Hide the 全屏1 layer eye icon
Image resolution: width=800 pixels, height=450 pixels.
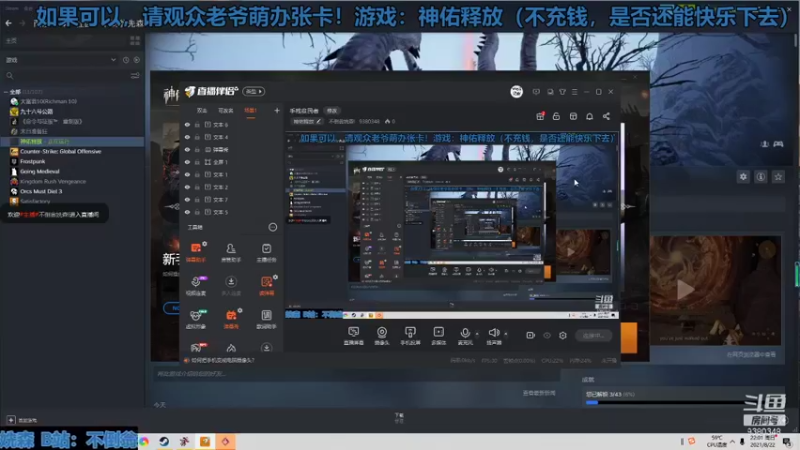point(187,162)
